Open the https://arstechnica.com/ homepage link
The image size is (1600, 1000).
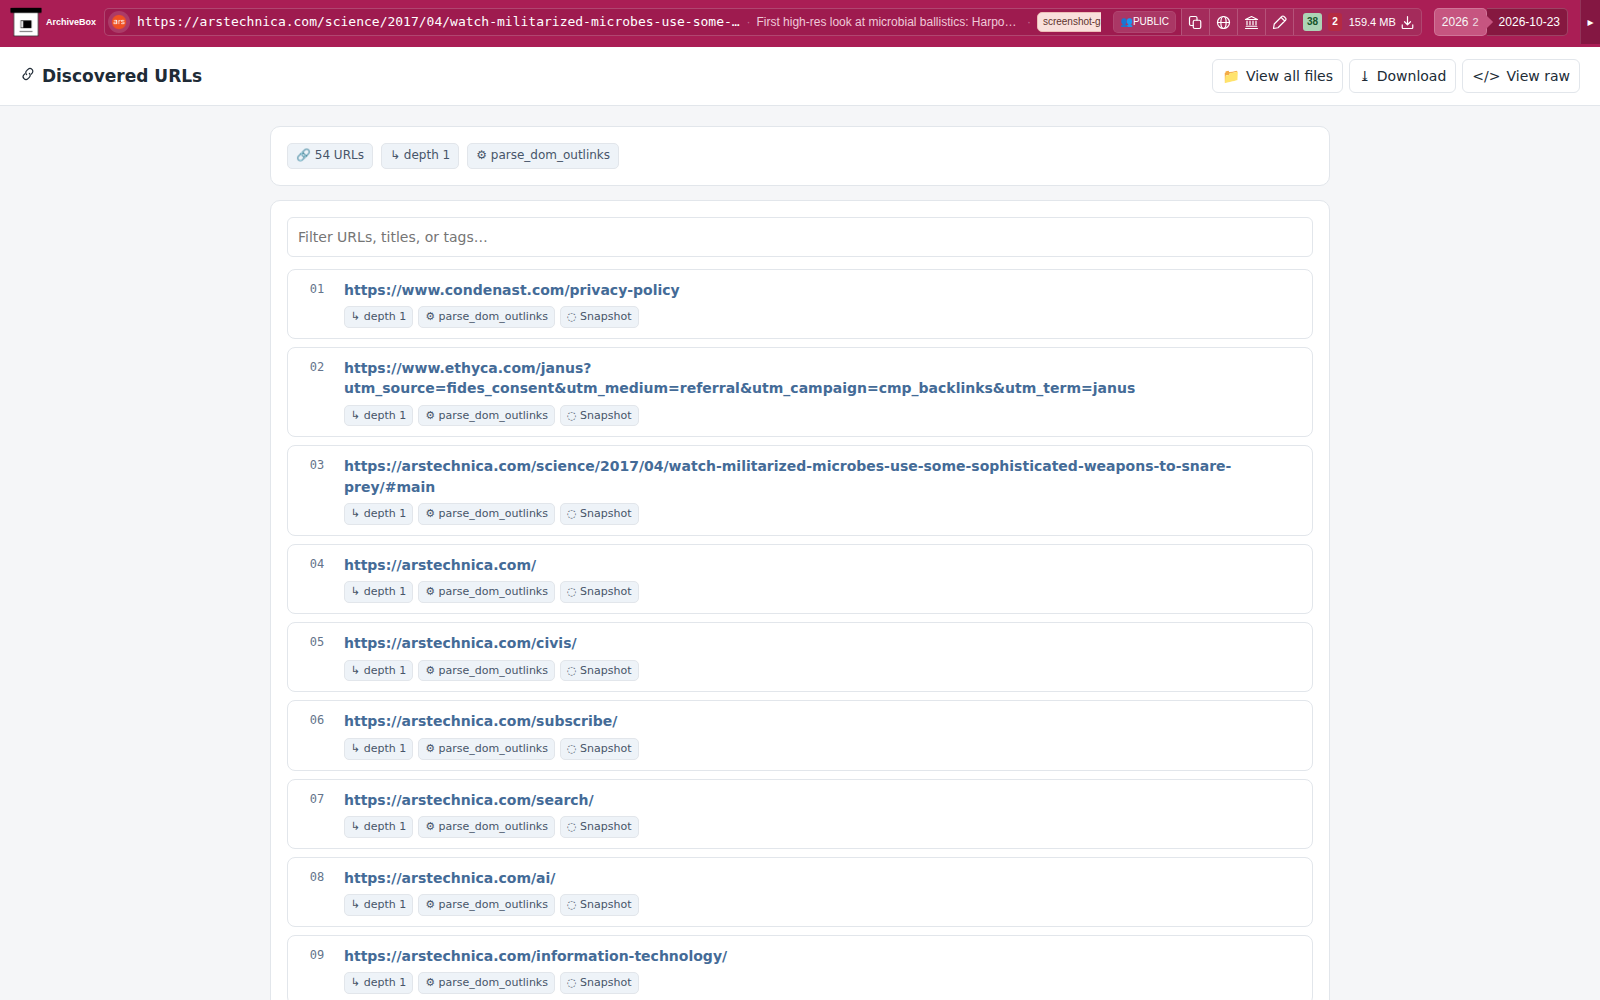tap(440, 565)
